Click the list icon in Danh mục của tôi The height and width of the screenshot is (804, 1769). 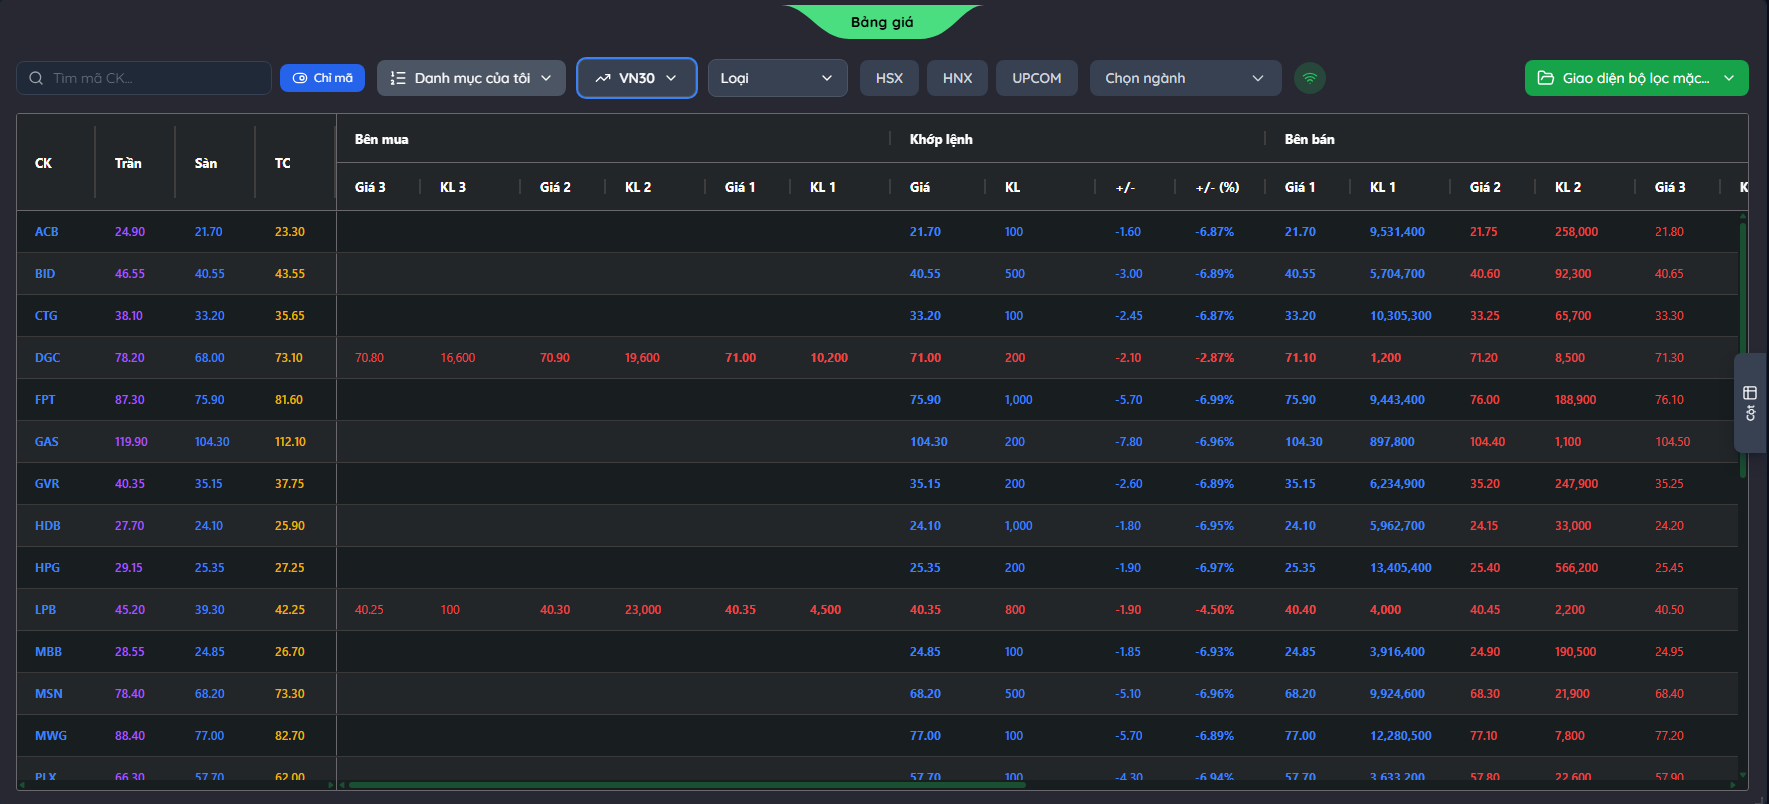(x=398, y=78)
